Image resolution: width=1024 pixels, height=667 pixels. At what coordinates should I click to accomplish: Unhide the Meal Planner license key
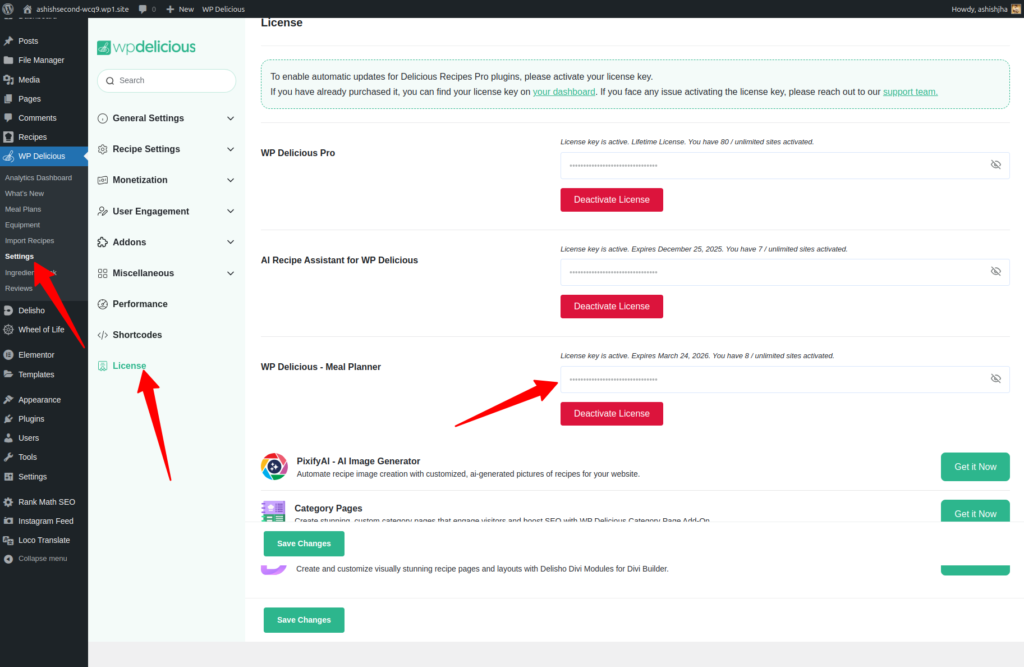pos(995,379)
